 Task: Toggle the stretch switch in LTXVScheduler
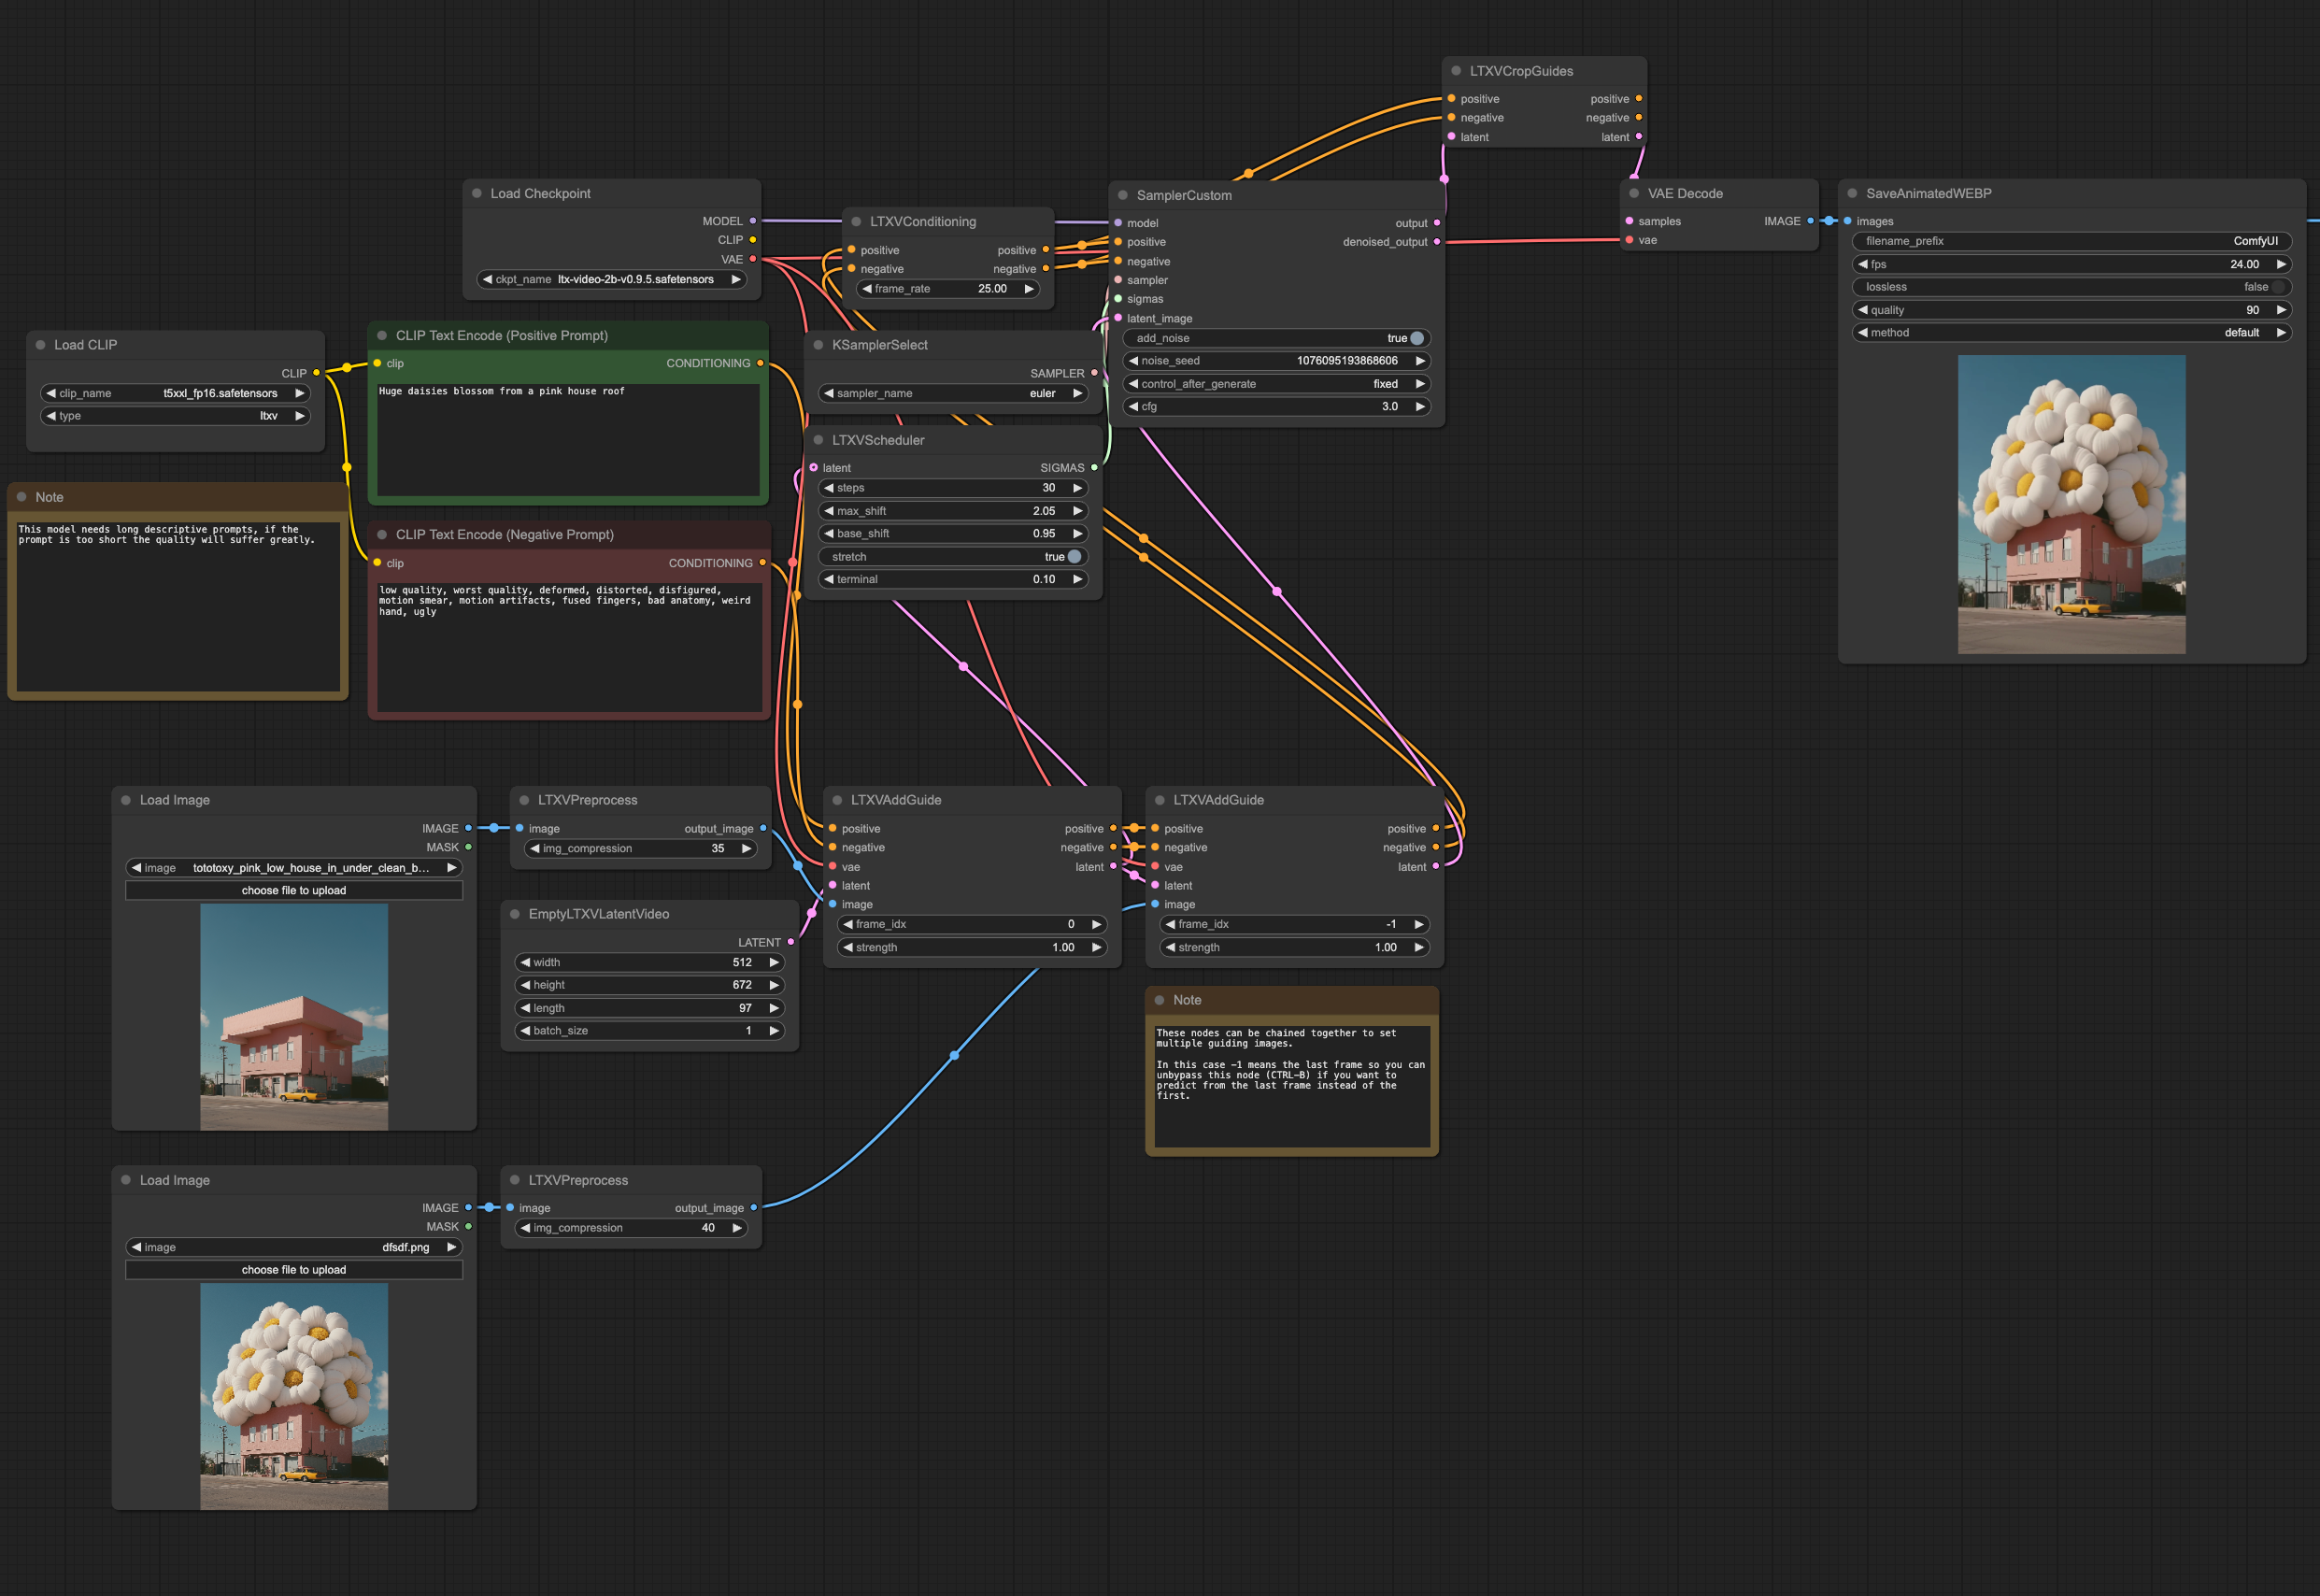1074,557
